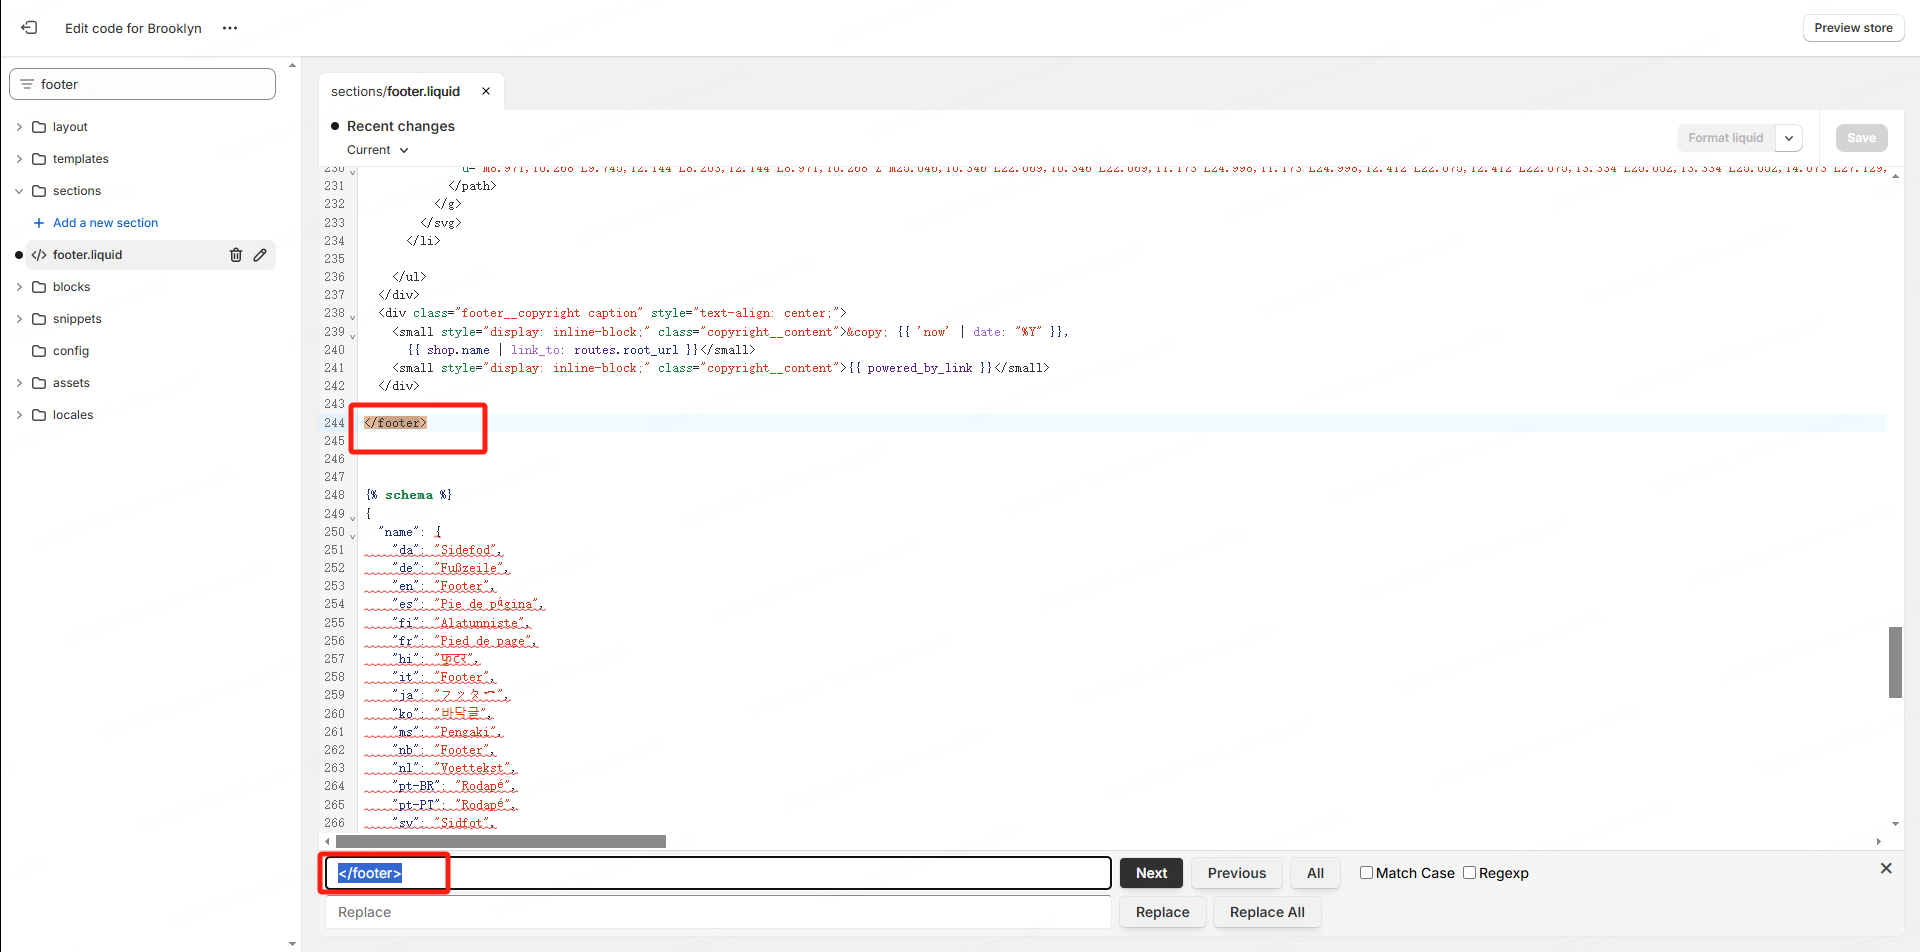Click the filter icon in file search
1920x952 pixels.
coord(27,84)
